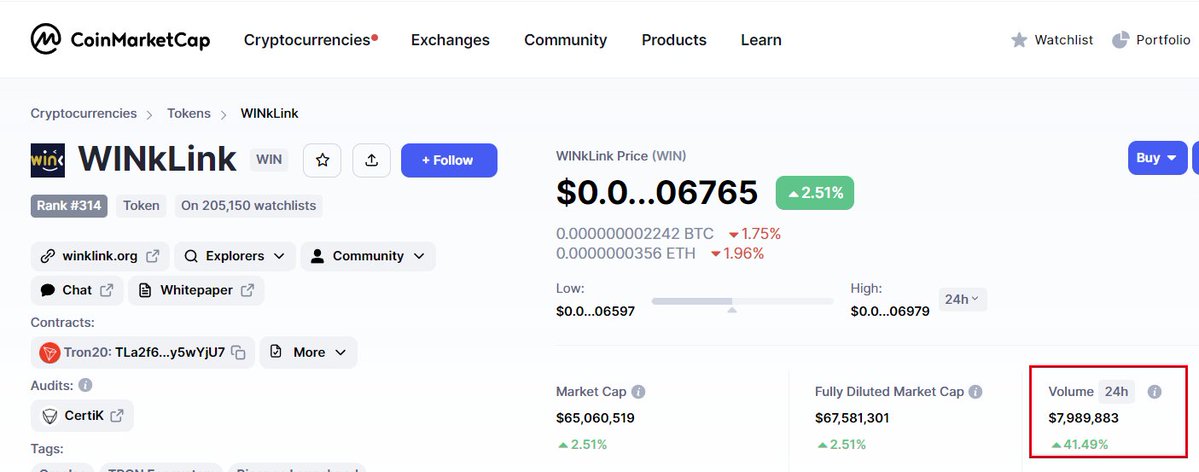The image size is (1199, 472).
Task: Click the Token tag badge
Action: (141, 206)
